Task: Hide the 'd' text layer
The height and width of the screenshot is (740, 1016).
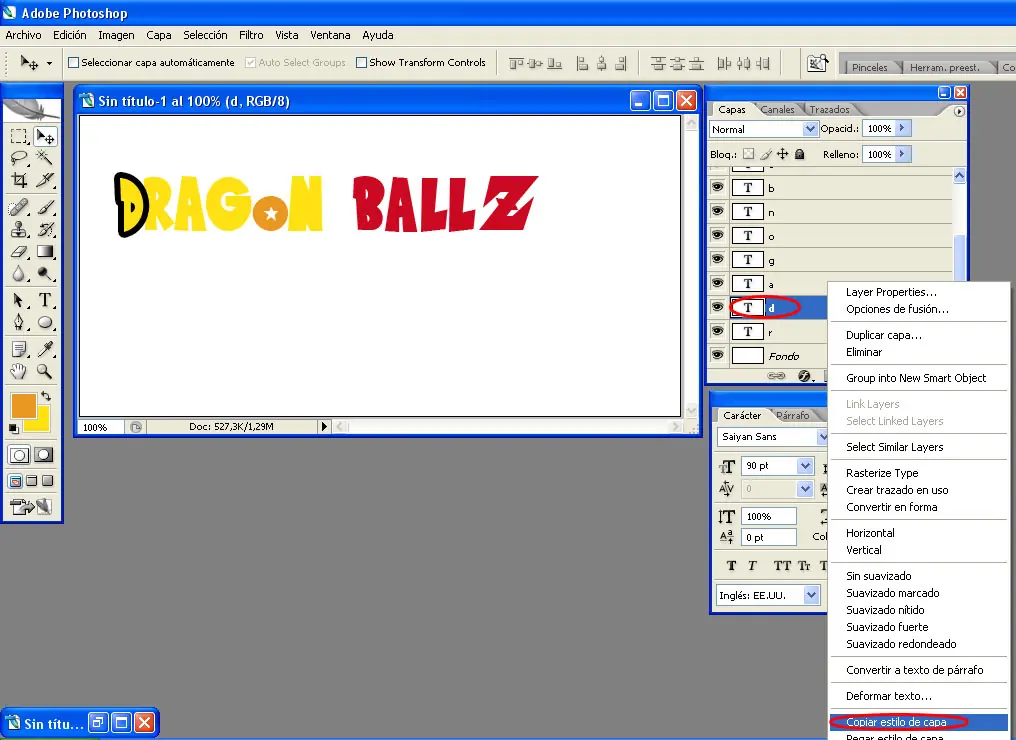Action: [717, 307]
